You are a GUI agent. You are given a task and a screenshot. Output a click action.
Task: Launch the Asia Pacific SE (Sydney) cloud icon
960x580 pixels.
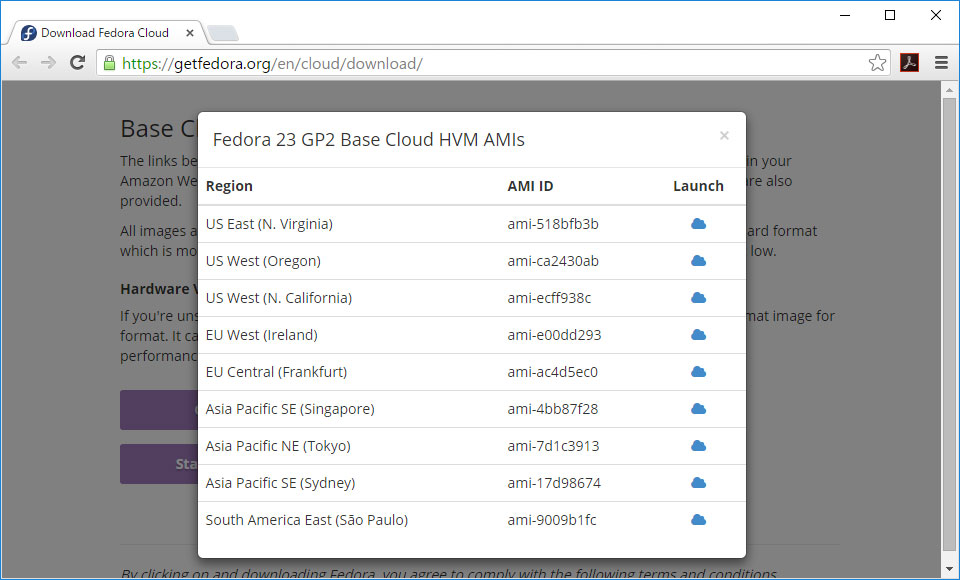tap(698, 483)
